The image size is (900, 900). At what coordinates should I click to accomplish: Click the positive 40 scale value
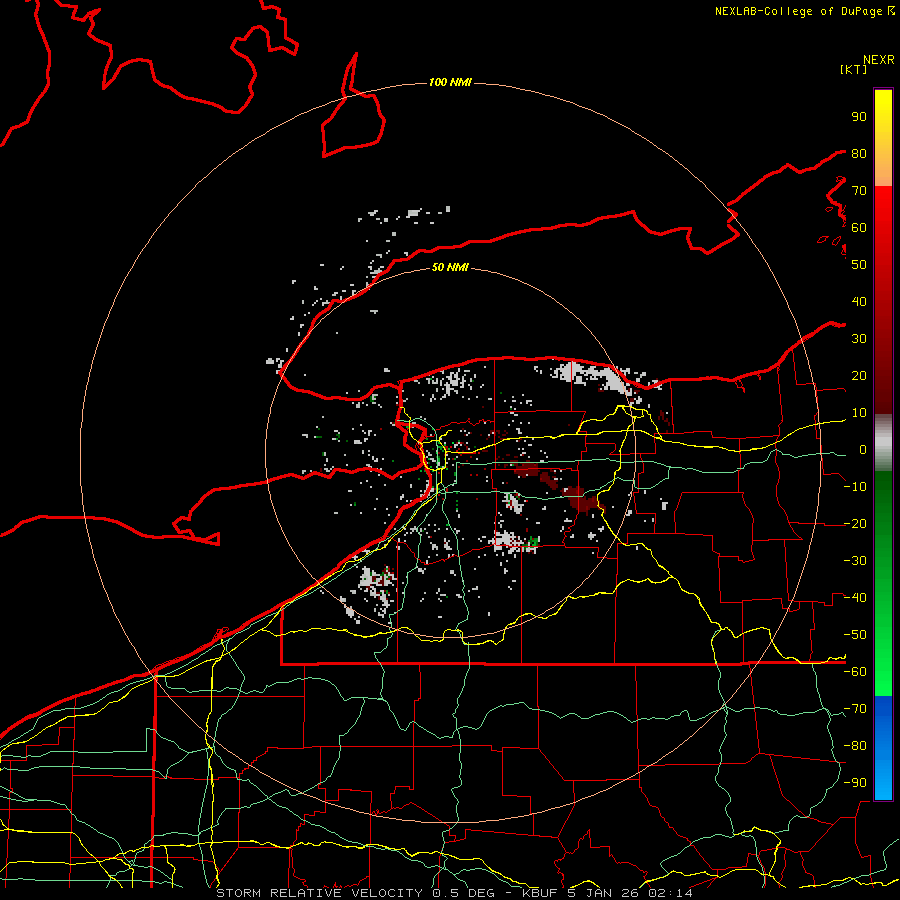click(x=859, y=301)
